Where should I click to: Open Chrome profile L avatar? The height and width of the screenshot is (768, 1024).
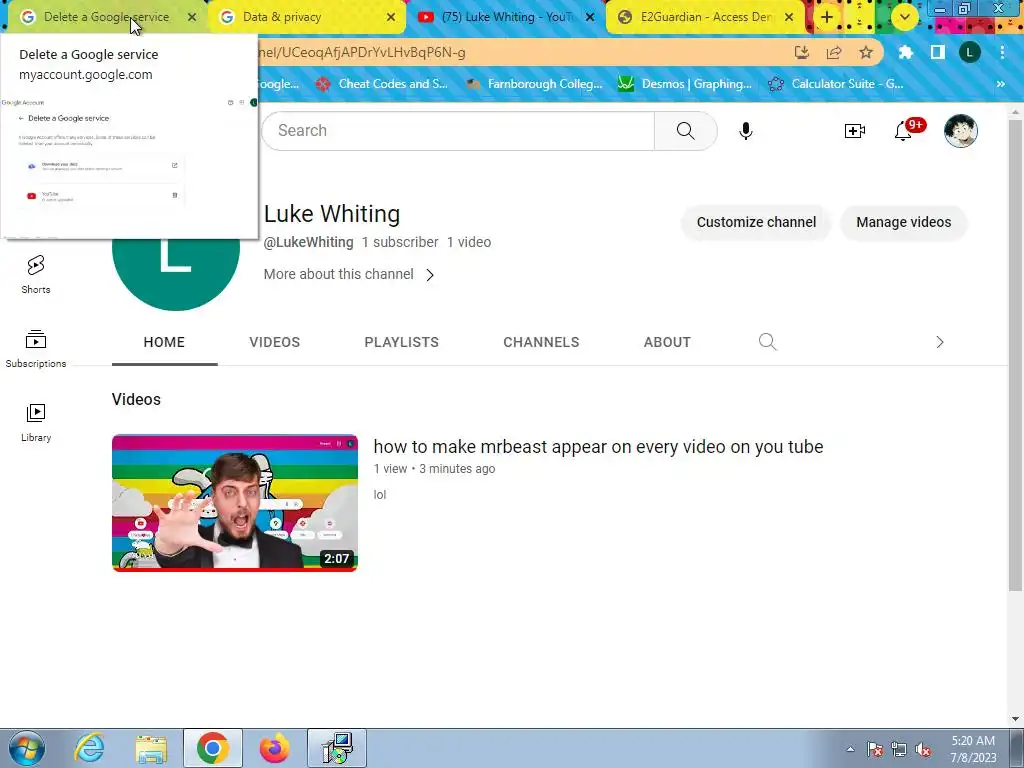coord(969,52)
